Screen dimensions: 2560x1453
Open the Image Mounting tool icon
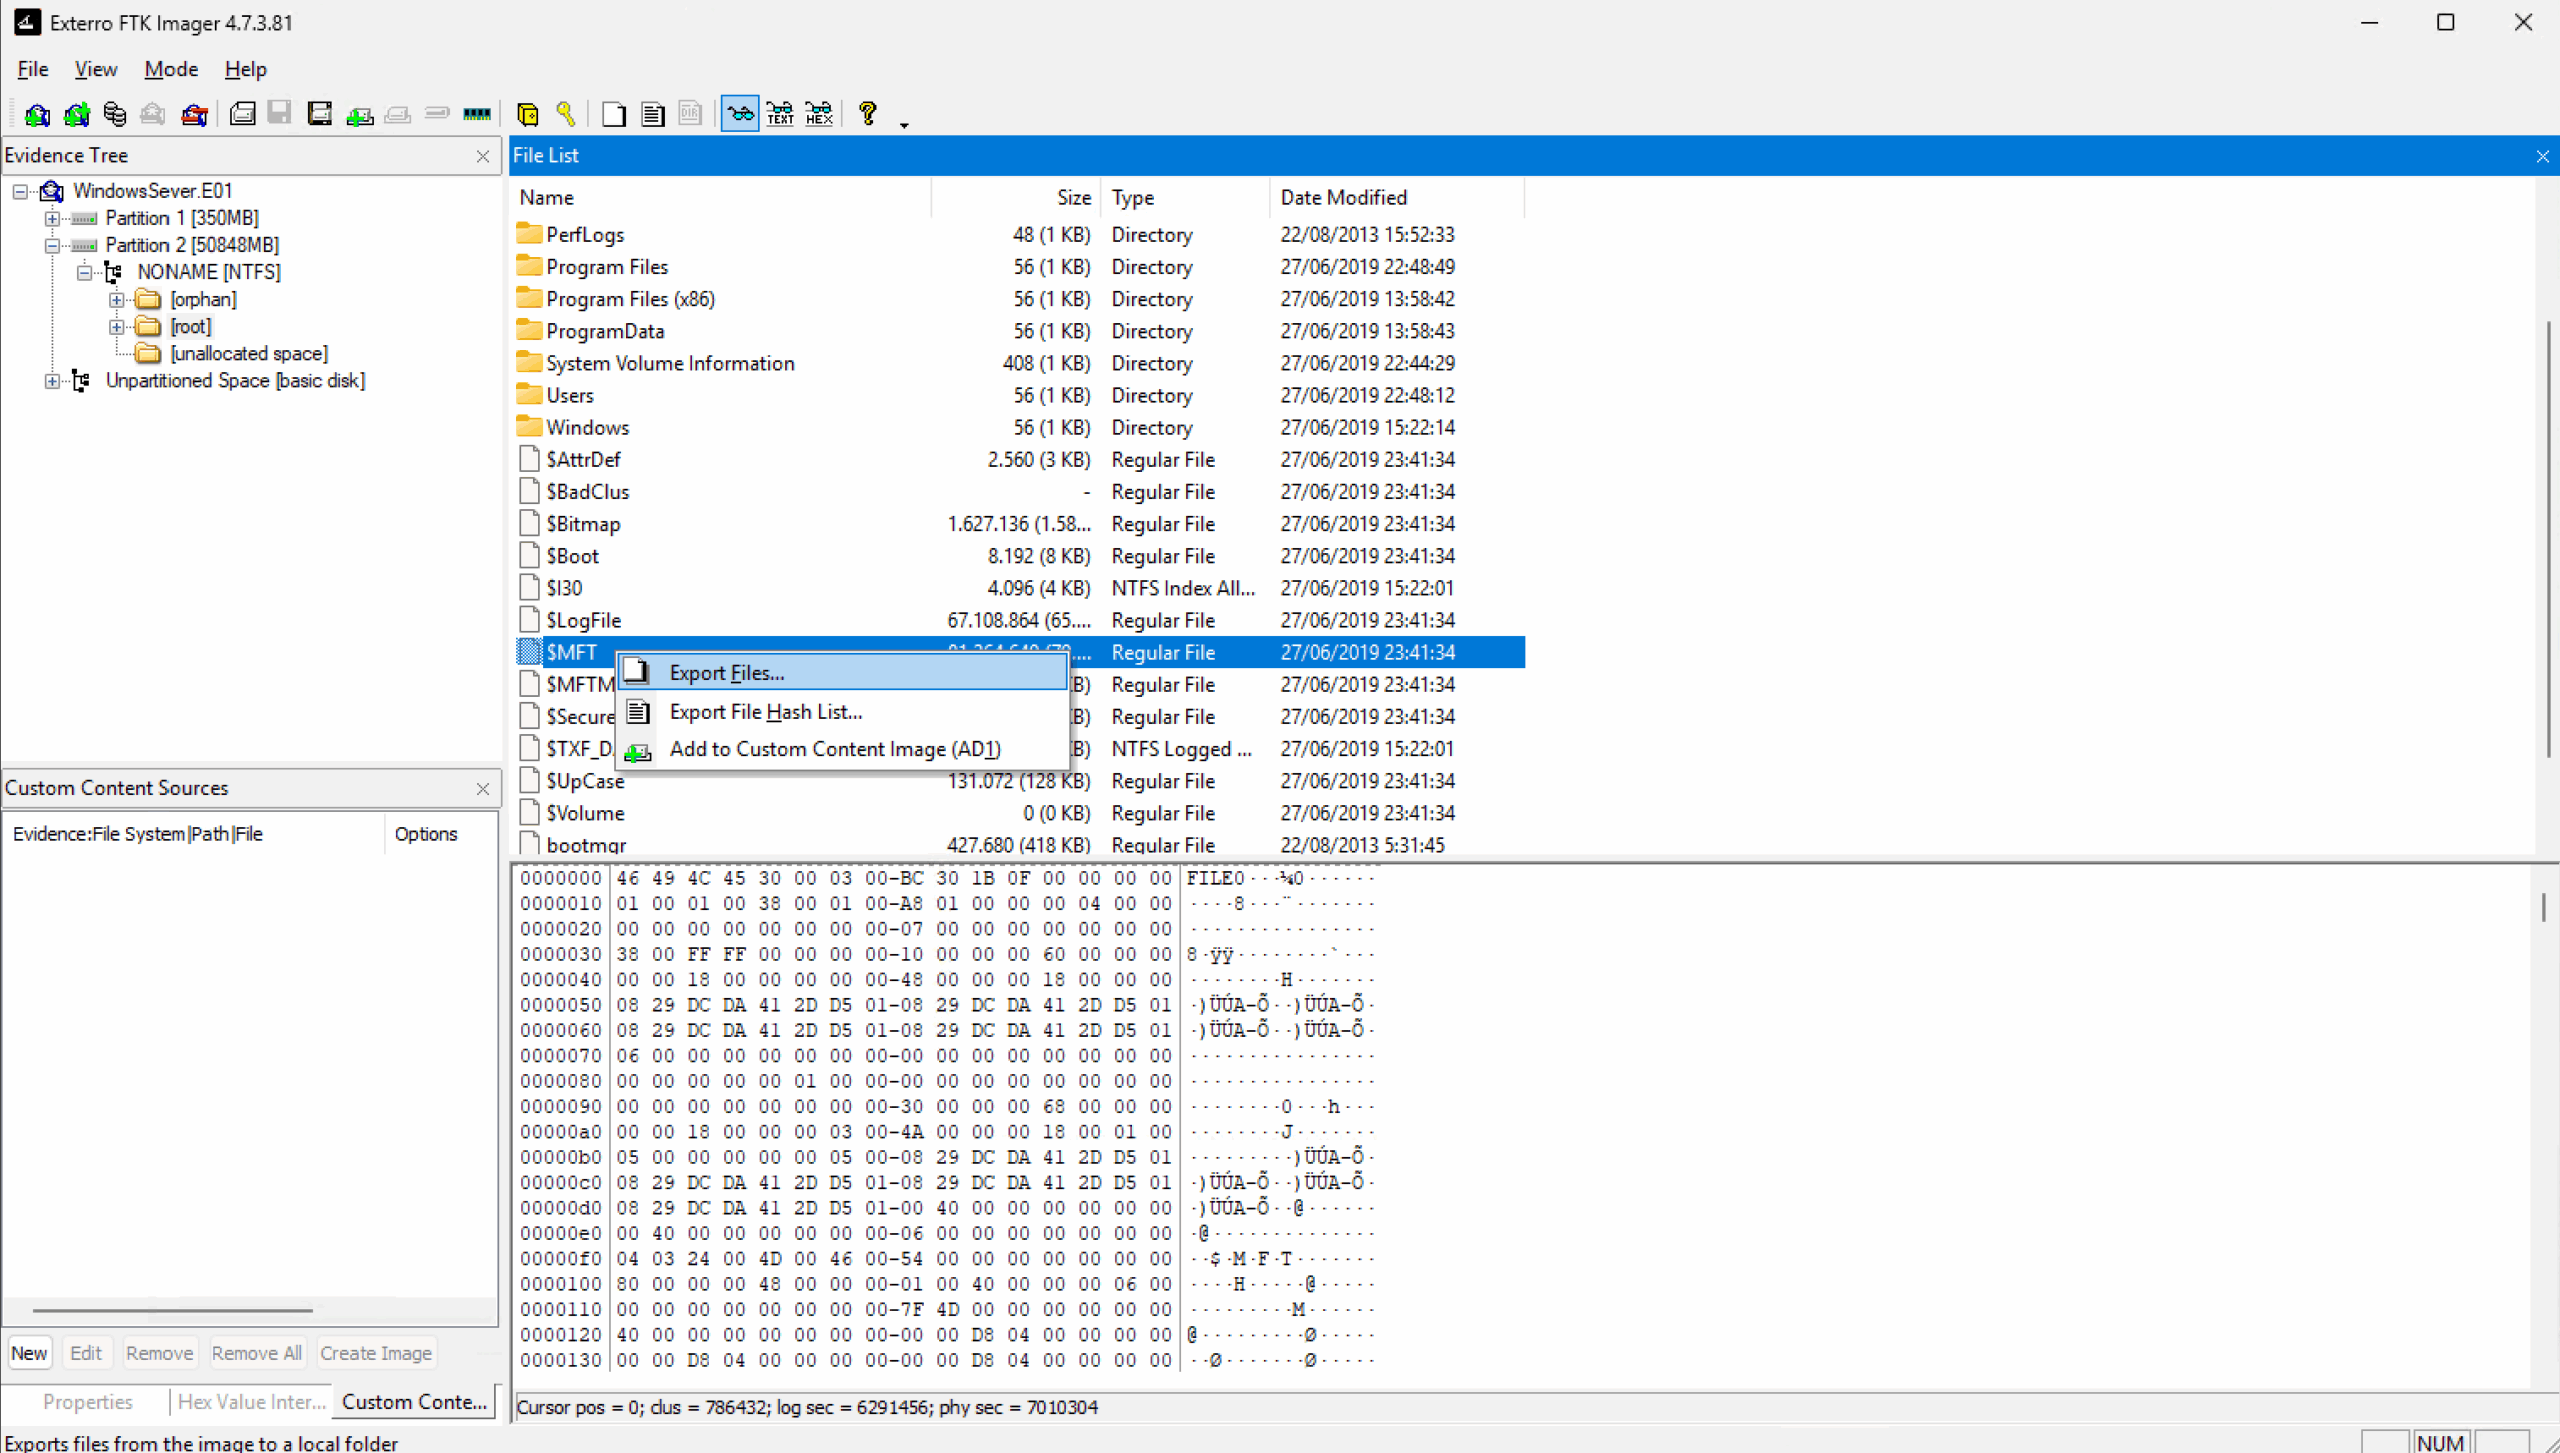pyautogui.click(x=115, y=114)
